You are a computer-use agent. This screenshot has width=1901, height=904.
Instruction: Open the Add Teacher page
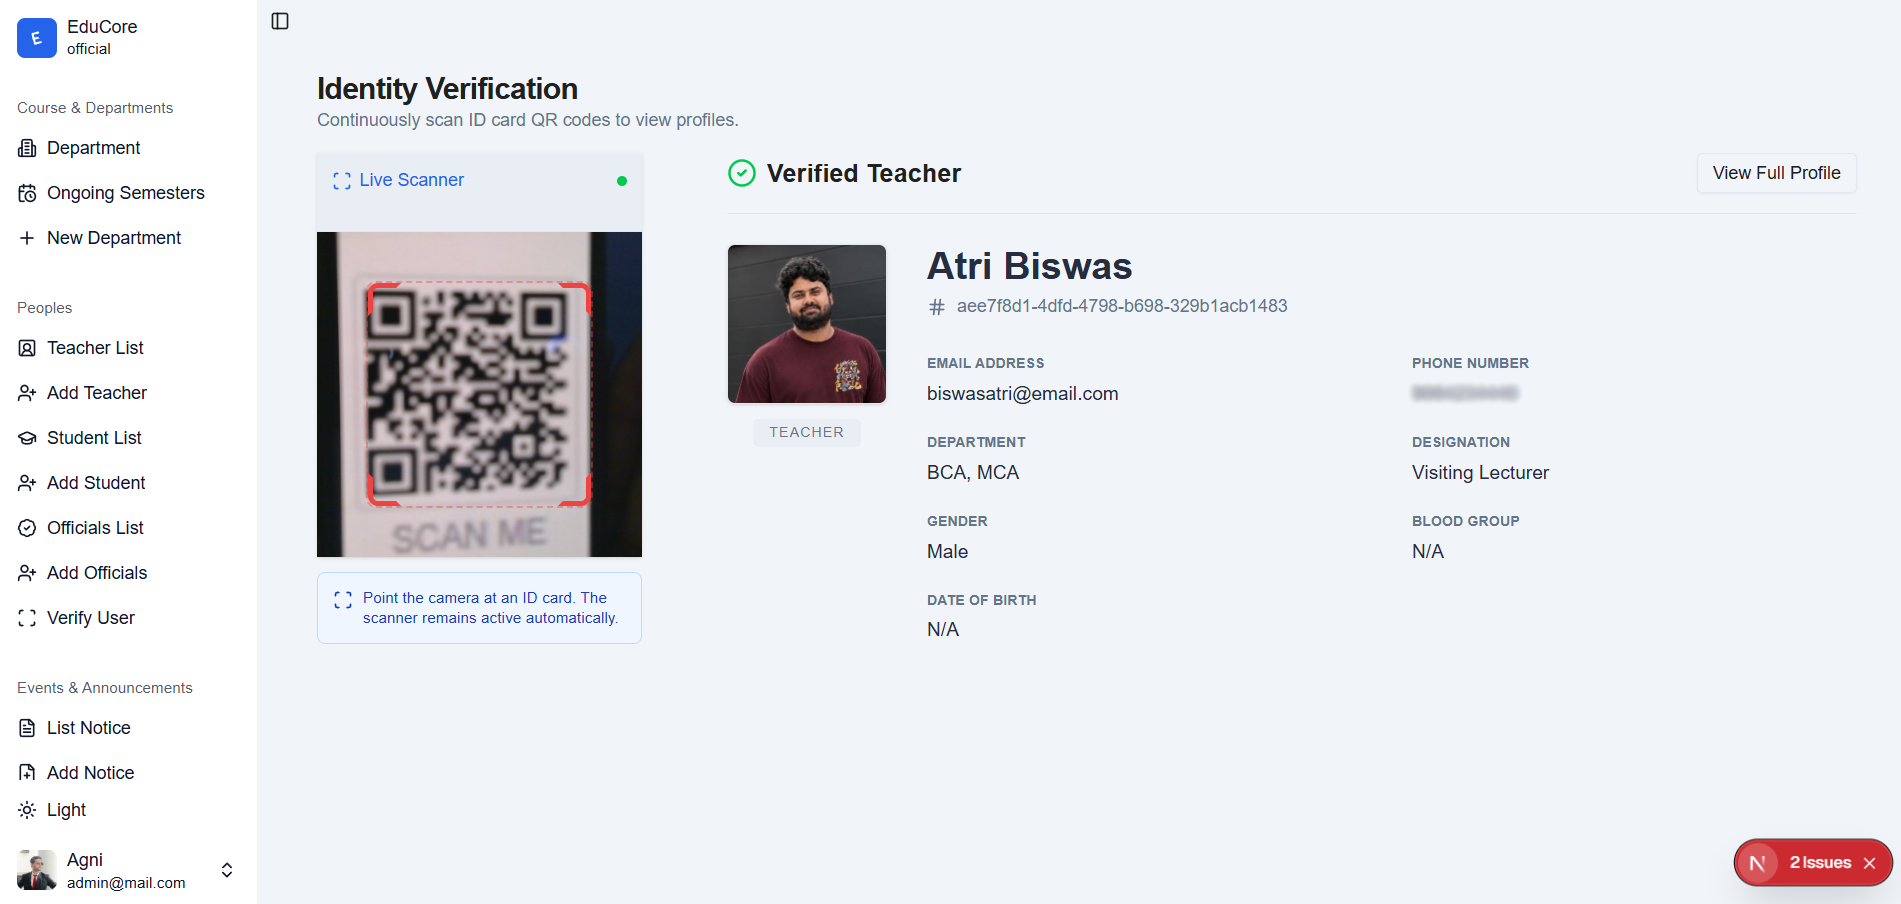tap(96, 393)
